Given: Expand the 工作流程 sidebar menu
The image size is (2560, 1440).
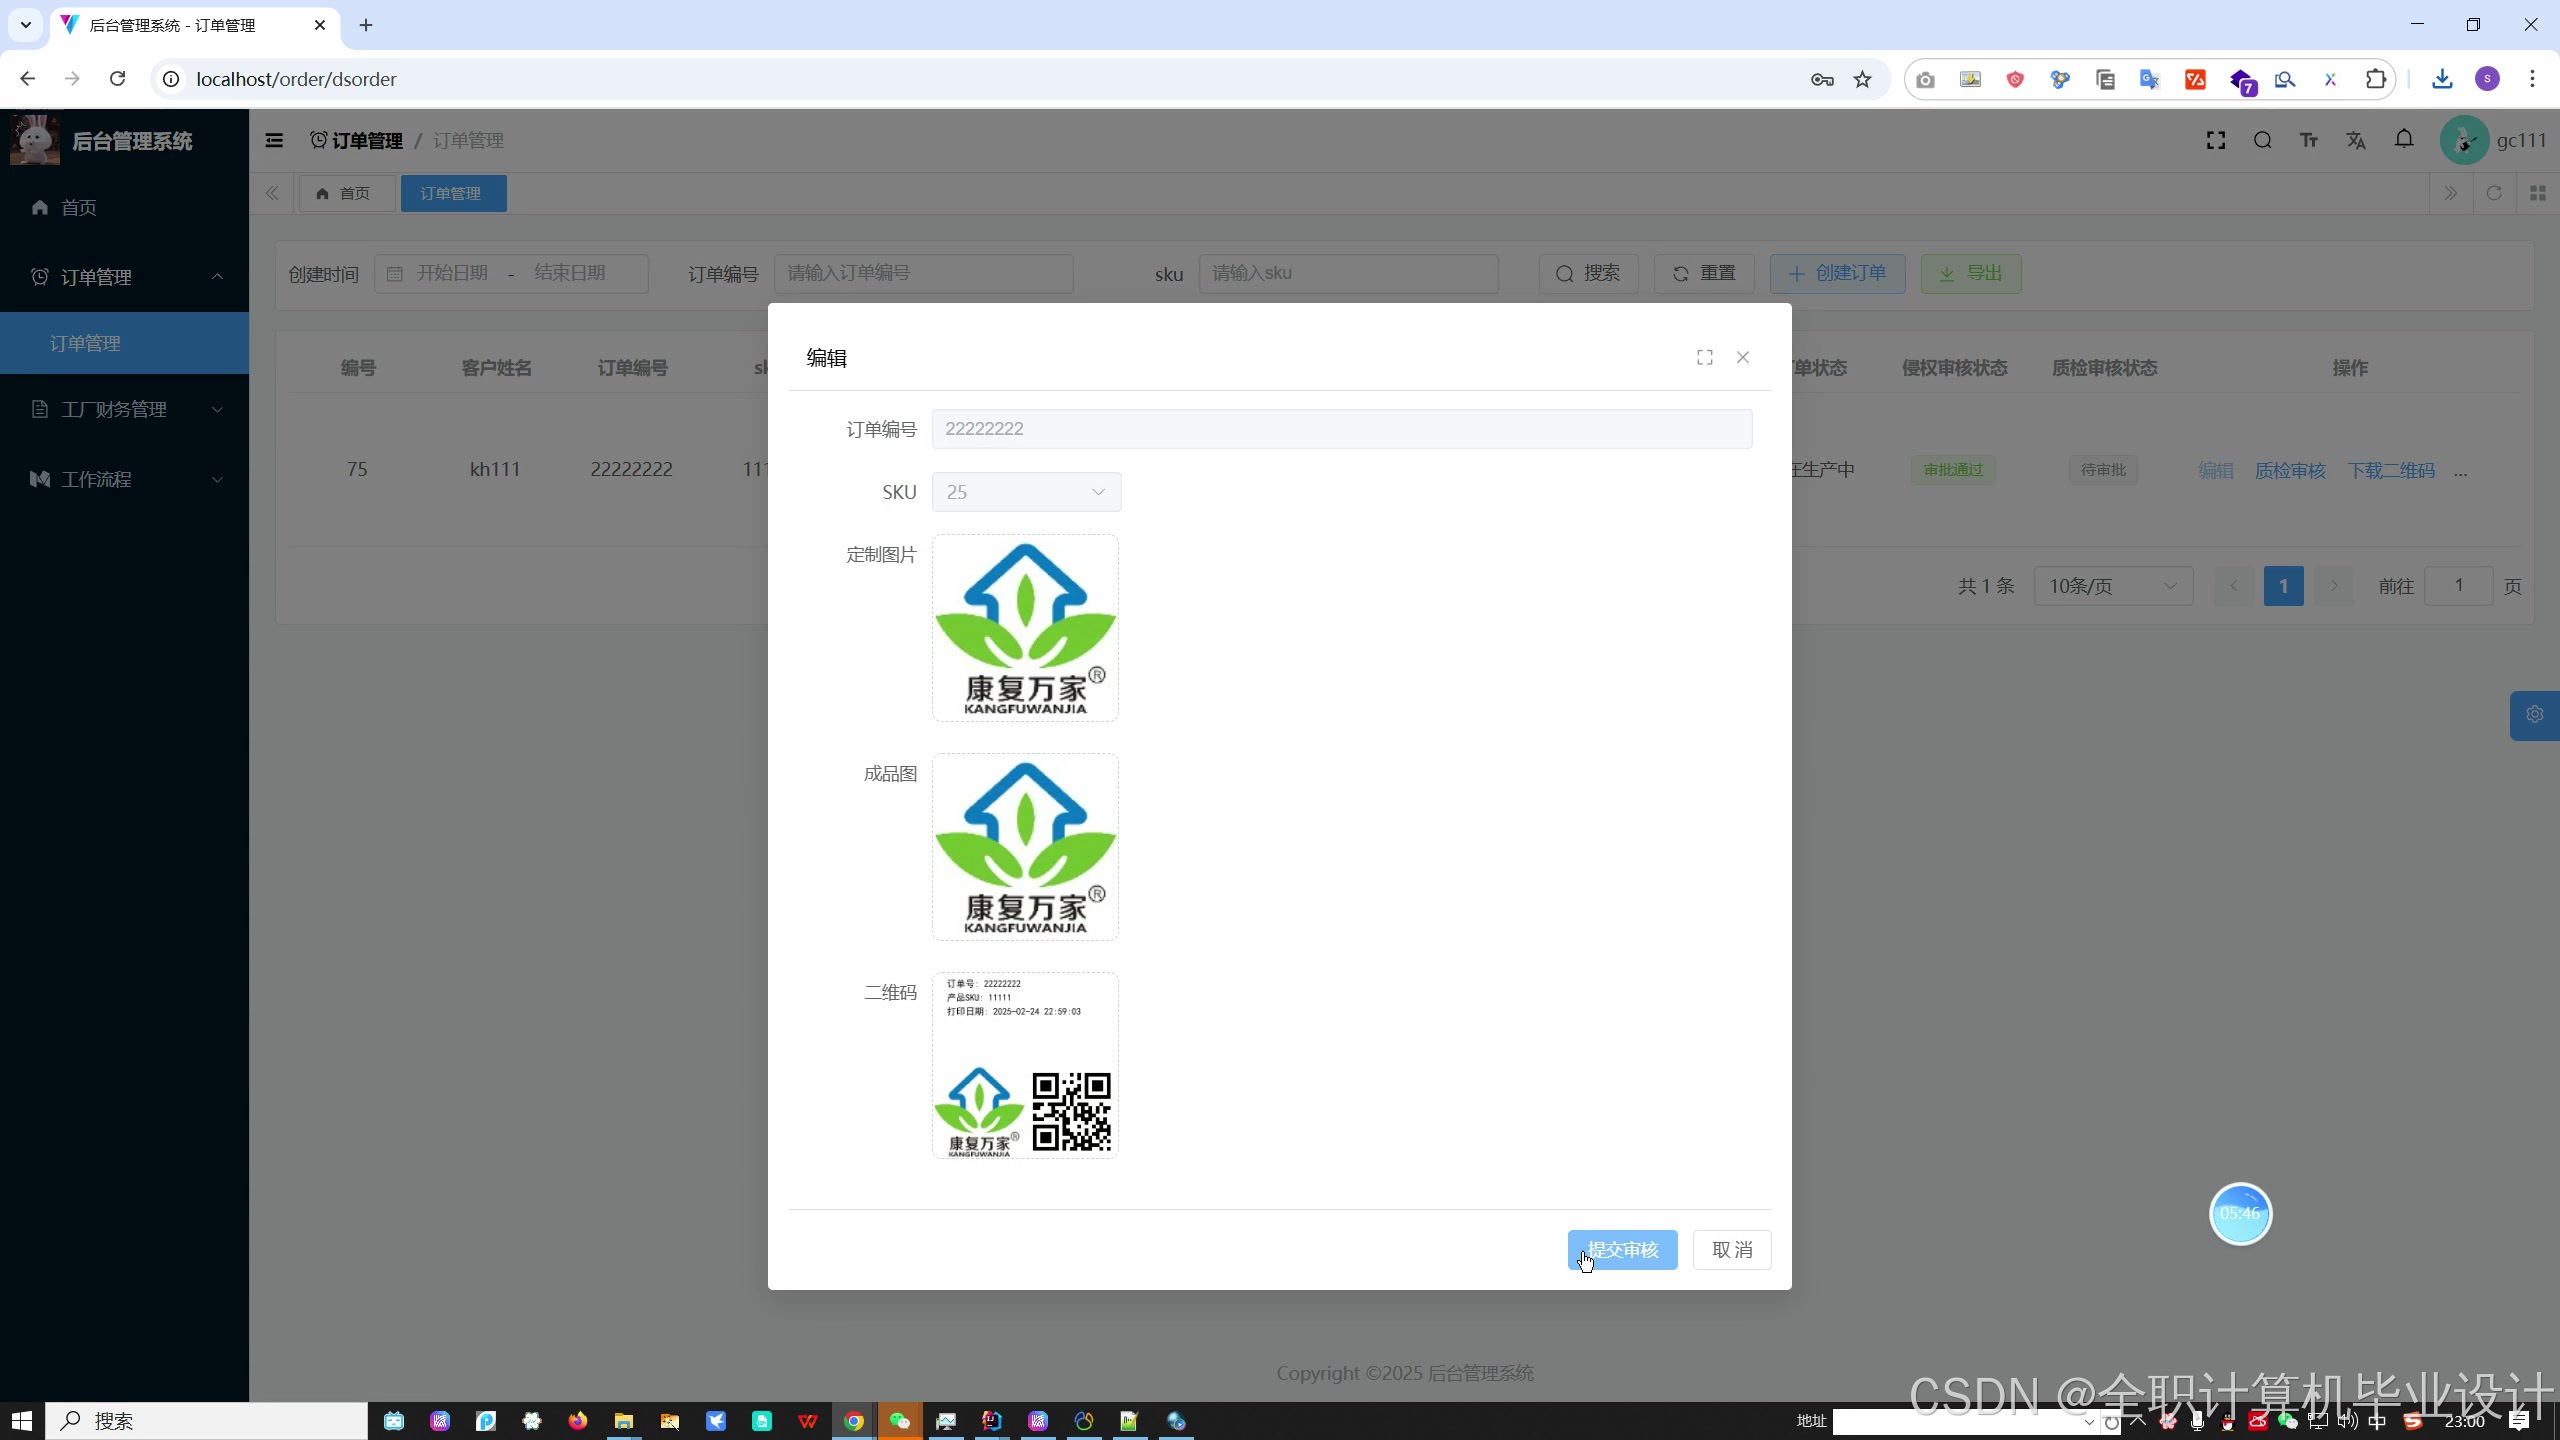Looking at the screenshot, I should (x=124, y=479).
